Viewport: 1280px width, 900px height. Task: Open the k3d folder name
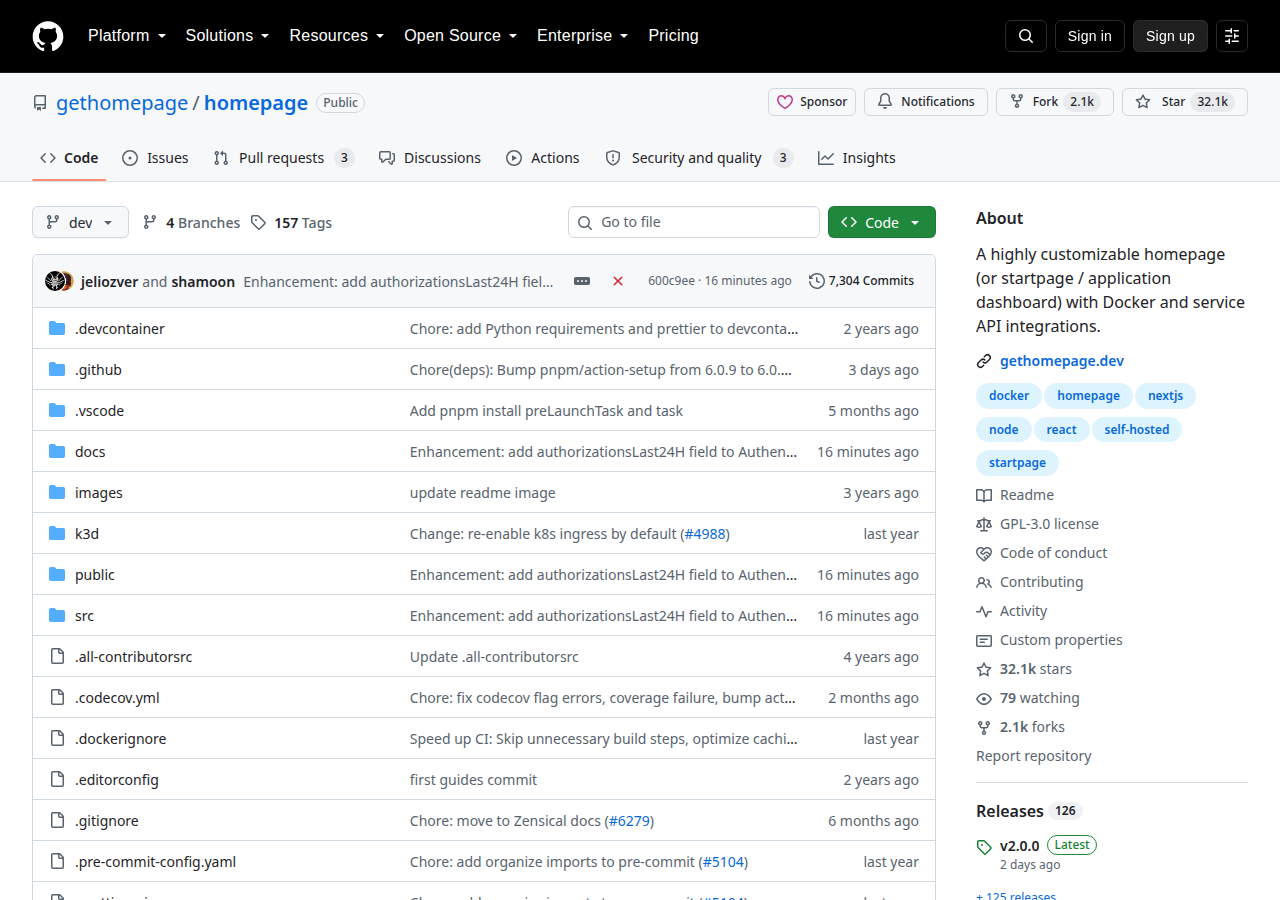click(x=87, y=534)
